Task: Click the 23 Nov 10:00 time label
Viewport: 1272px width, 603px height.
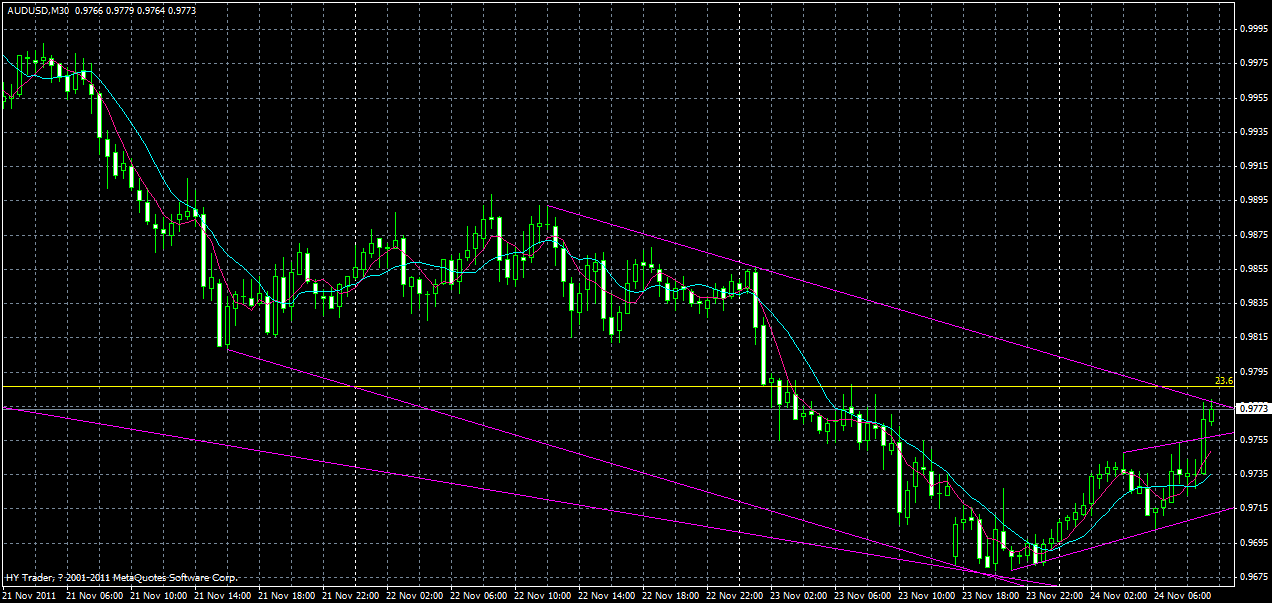Action: click(x=927, y=594)
